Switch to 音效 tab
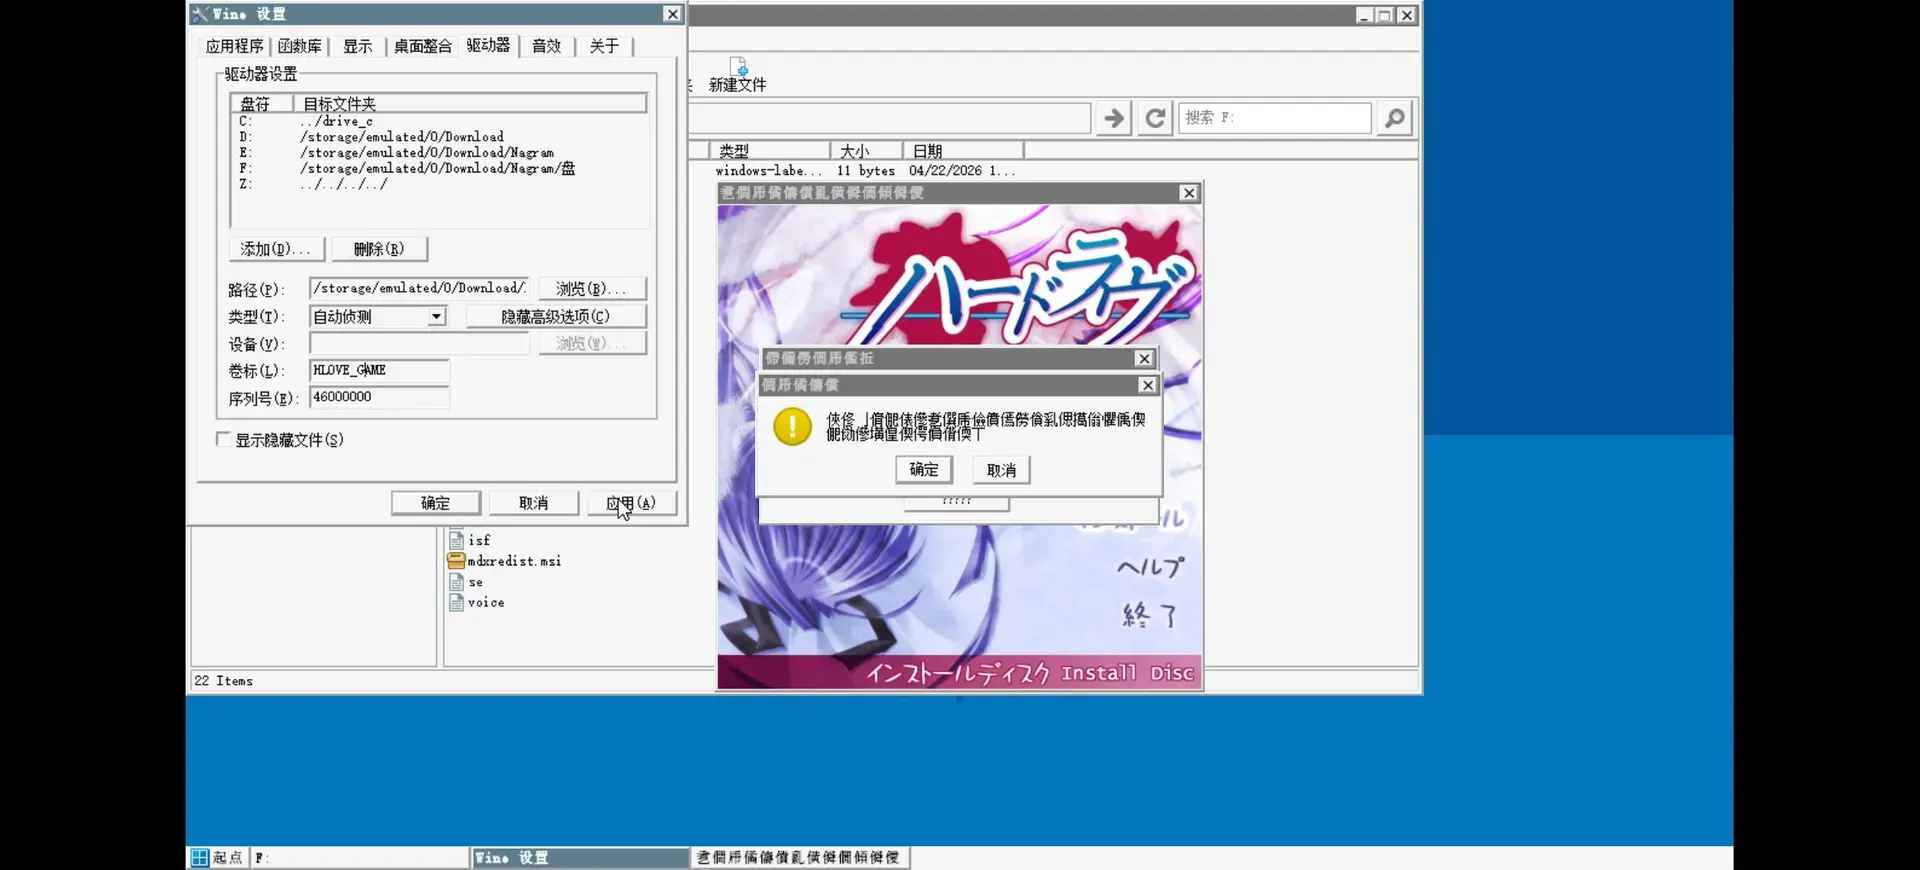This screenshot has height=870, width=1920. [546, 46]
